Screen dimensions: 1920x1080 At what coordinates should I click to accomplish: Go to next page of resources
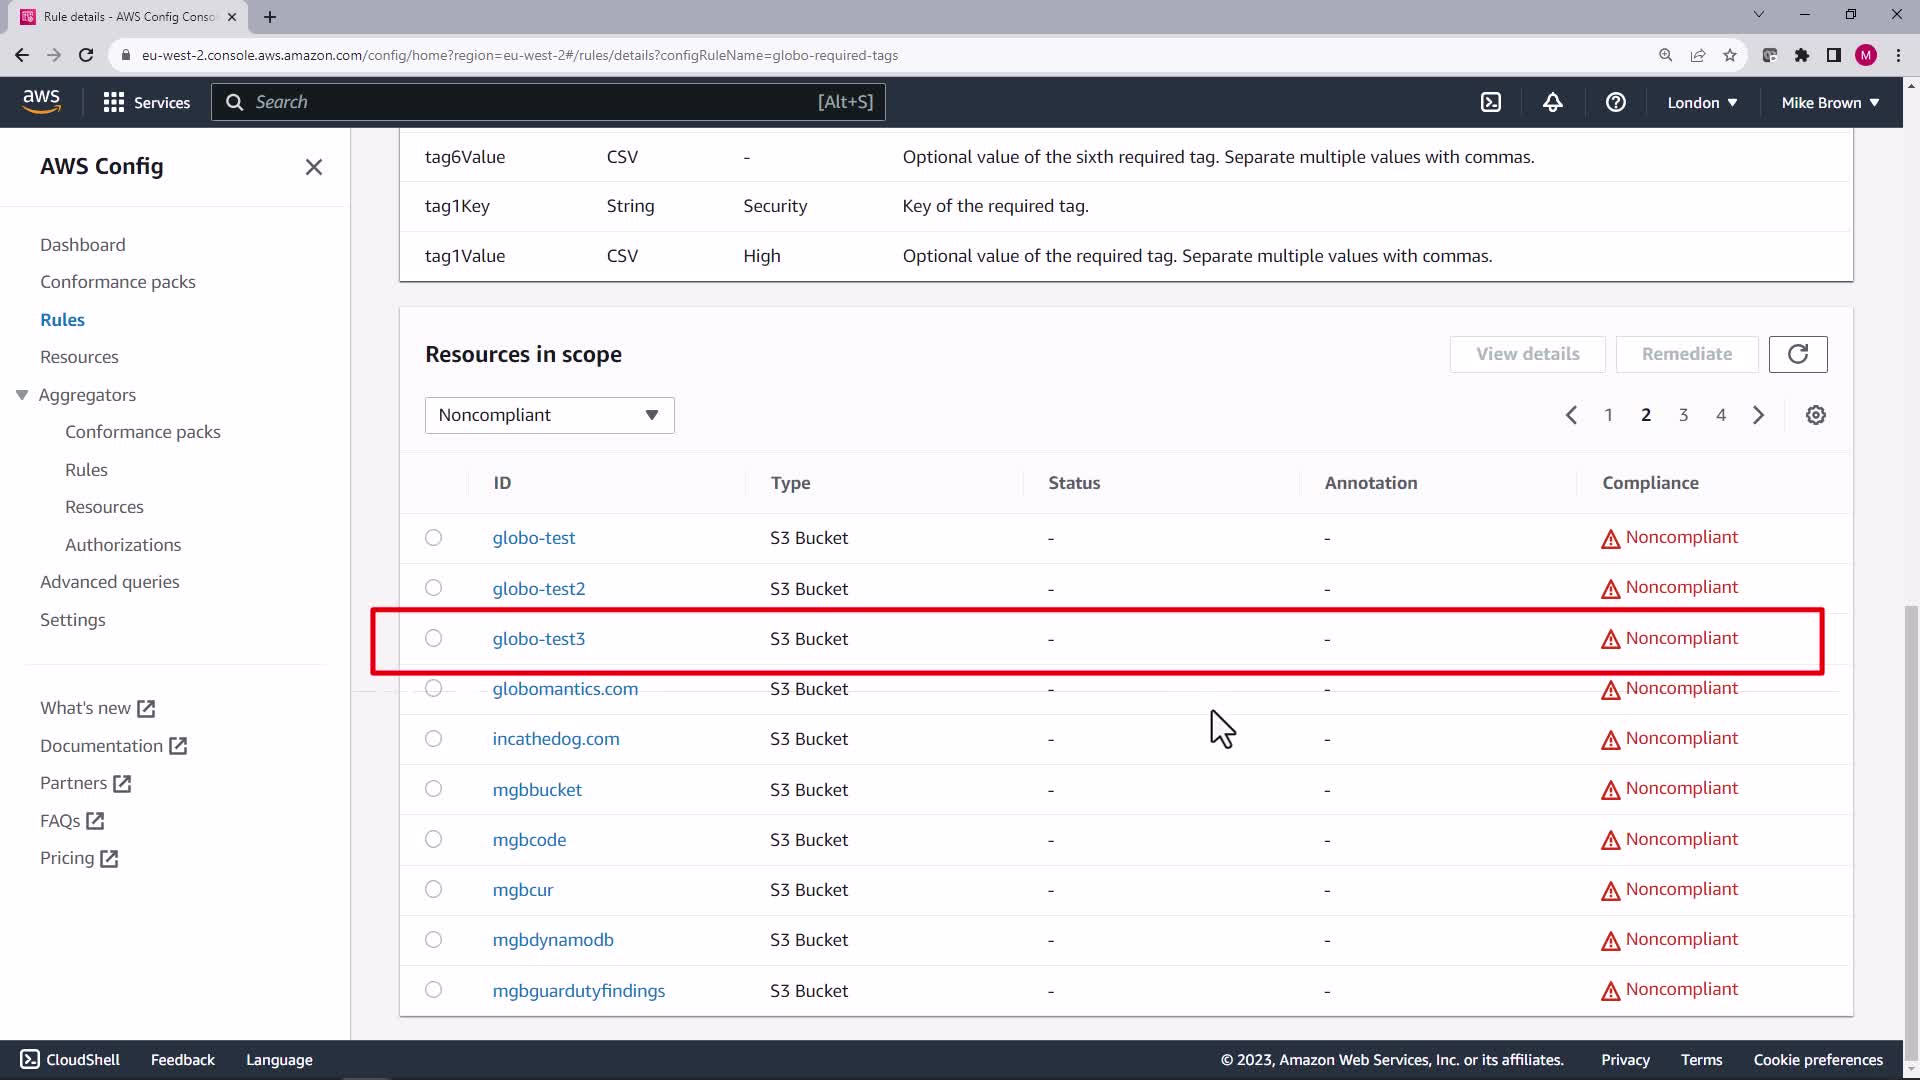(x=1758, y=415)
